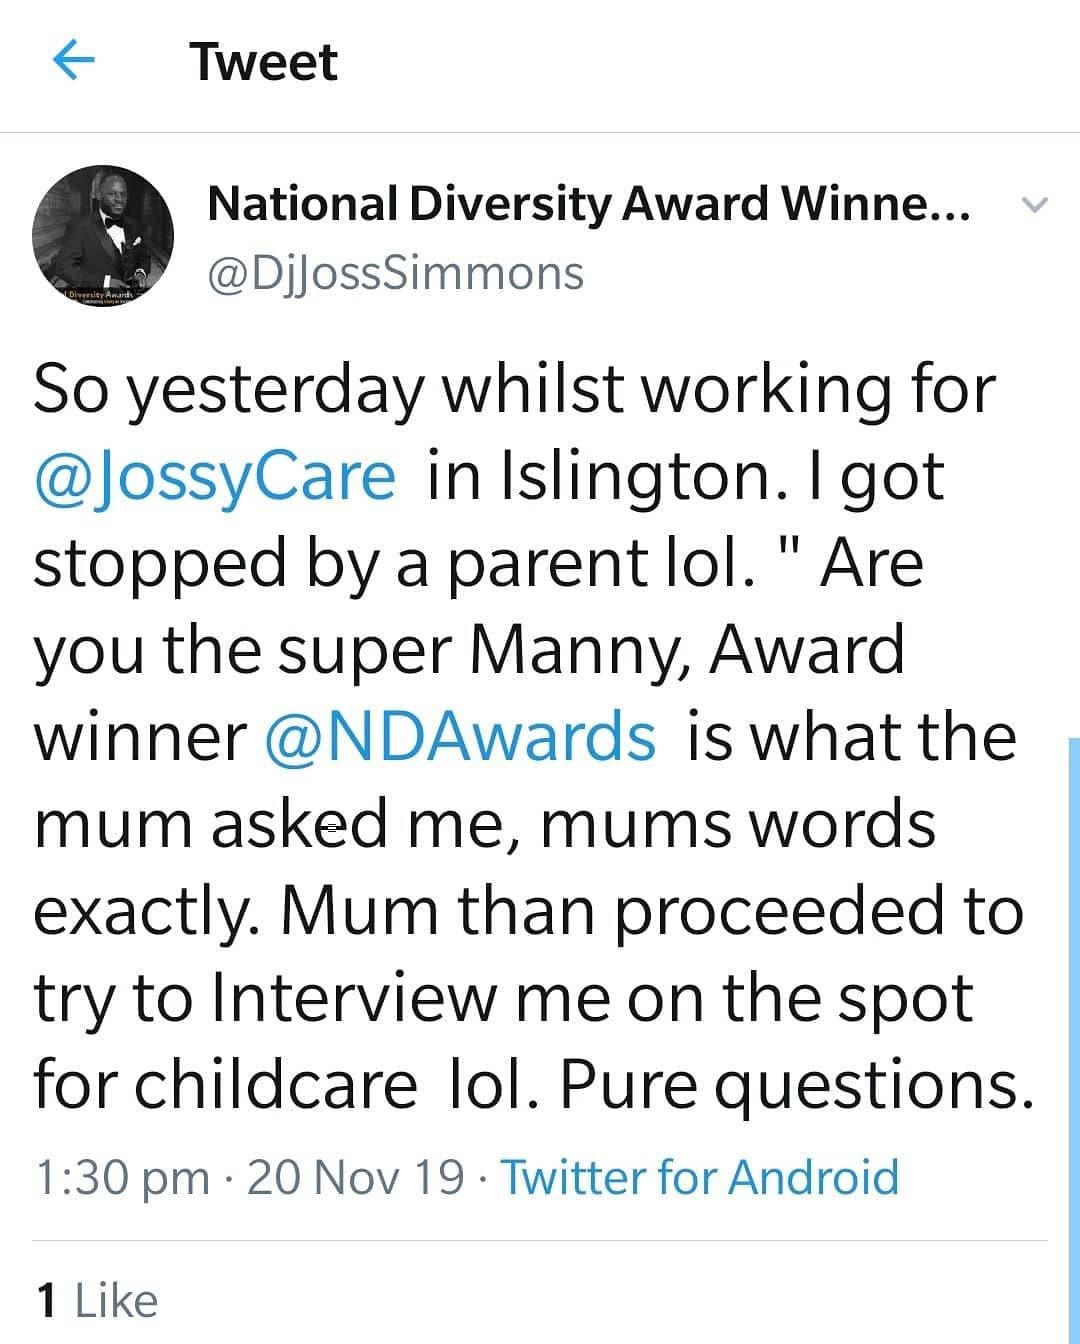Open National Diversity Award Winner display name
Viewport: 1080px width, 1344px height.
pos(588,204)
